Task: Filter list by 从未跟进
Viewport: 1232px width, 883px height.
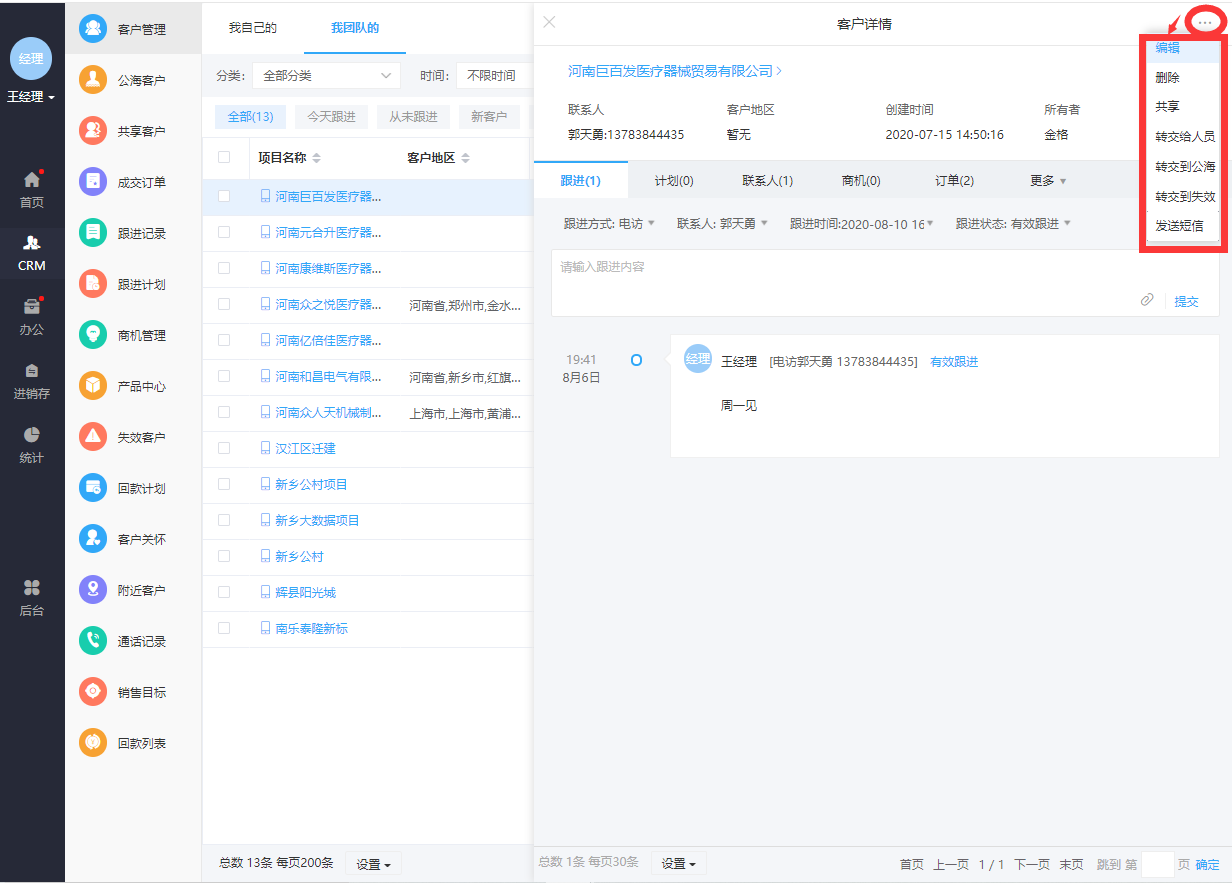Action: [x=414, y=117]
